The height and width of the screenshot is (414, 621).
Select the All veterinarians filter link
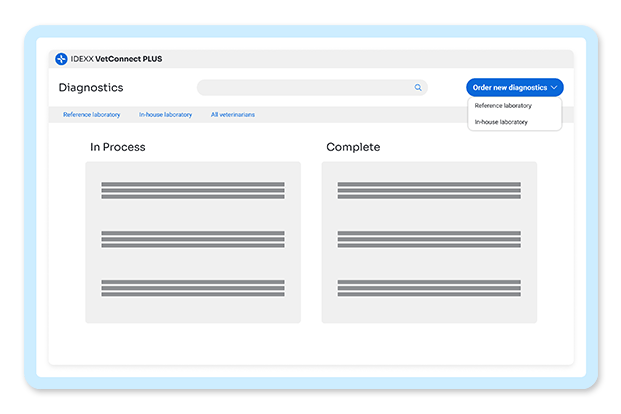tap(233, 114)
